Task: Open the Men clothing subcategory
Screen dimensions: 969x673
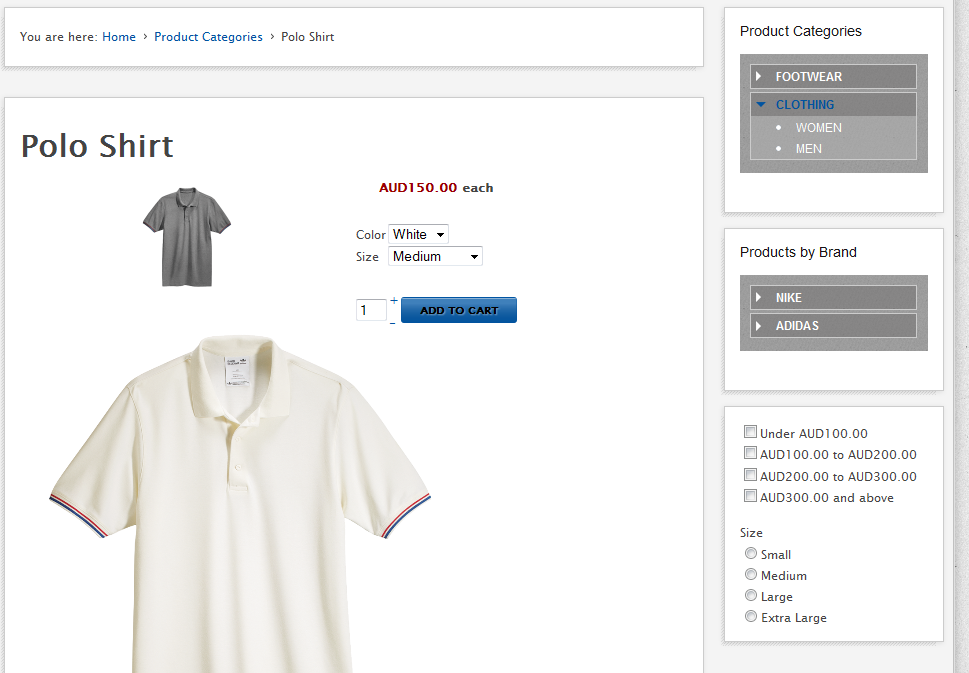Action: point(808,148)
